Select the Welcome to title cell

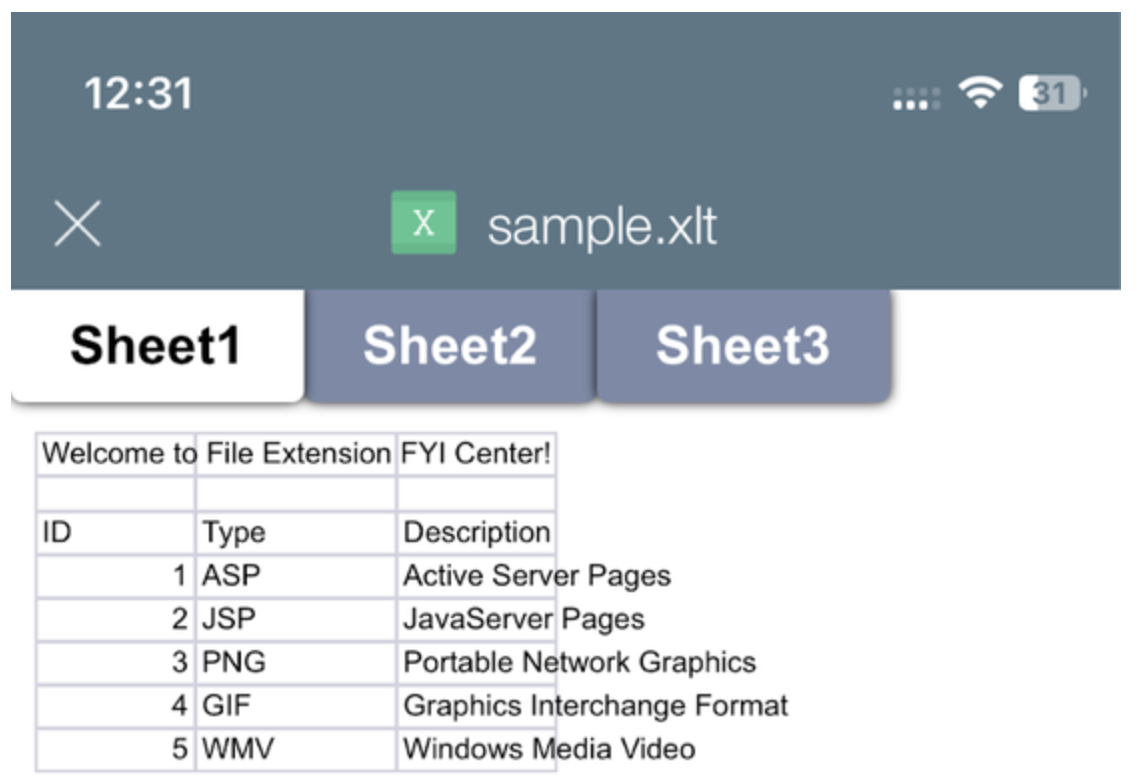point(118,455)
